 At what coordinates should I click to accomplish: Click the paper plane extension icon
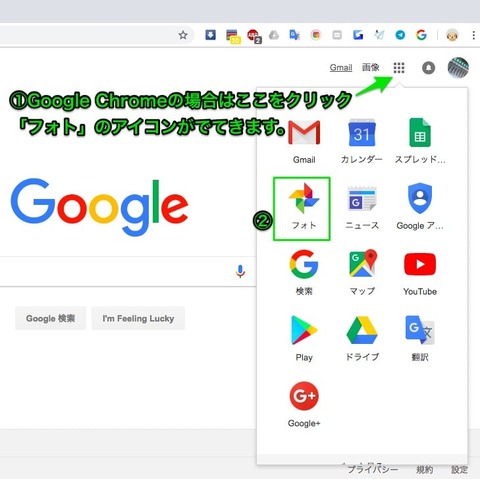[379, 35]
